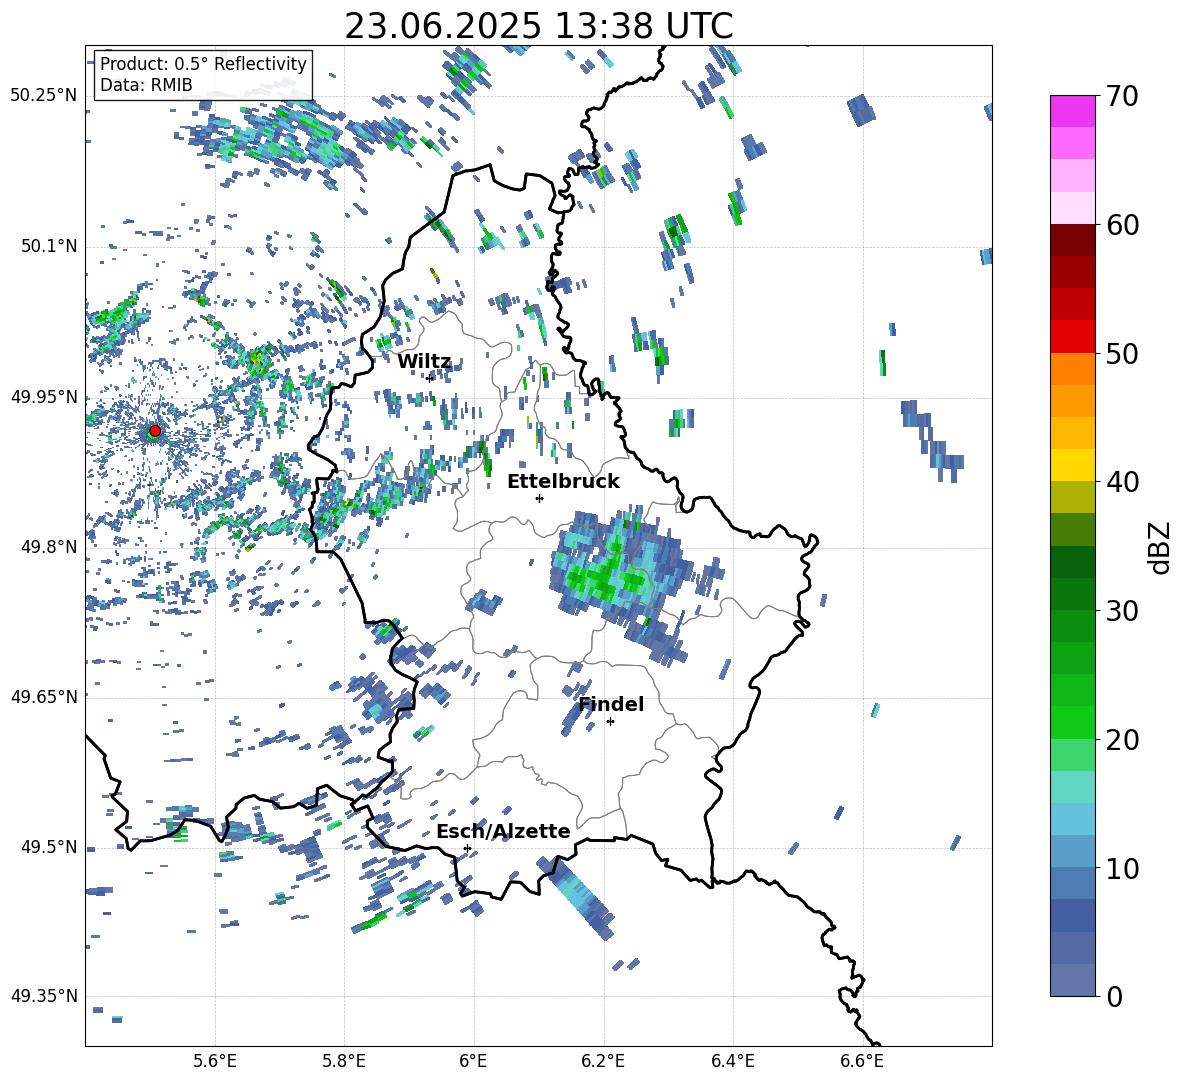Click the yellow colorbar segment above 40
The height and width of the screenshot is (1081, 1184).
(1072, 465)
